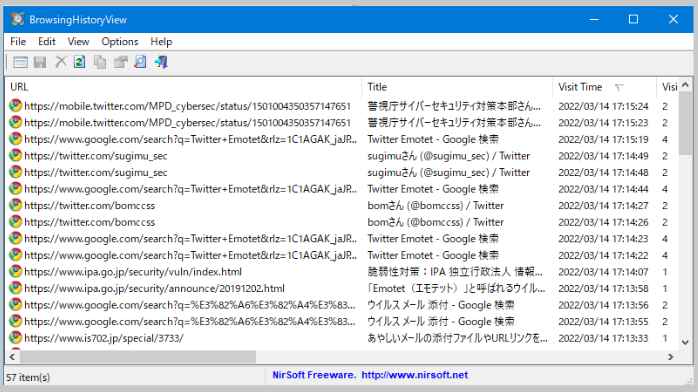Image resolution: width=698 pixels, height=392 pixels.
Task: Open the NirSoft http://www.nirsoft.net link
Action: pos(414,375)
